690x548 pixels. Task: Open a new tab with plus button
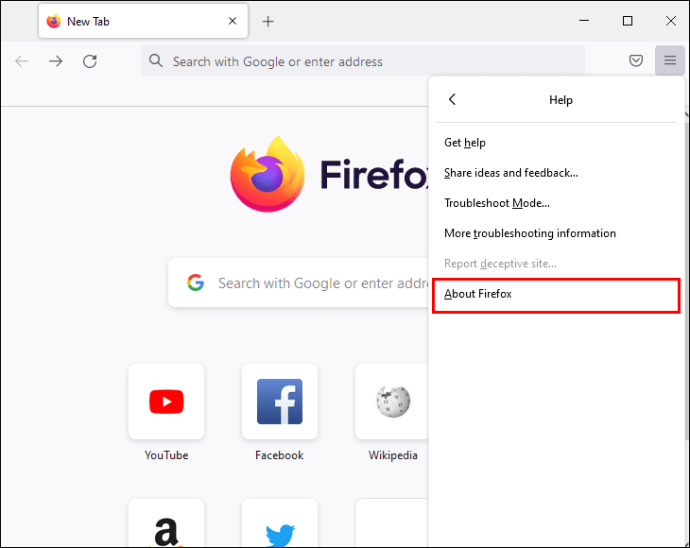[268, 21]
